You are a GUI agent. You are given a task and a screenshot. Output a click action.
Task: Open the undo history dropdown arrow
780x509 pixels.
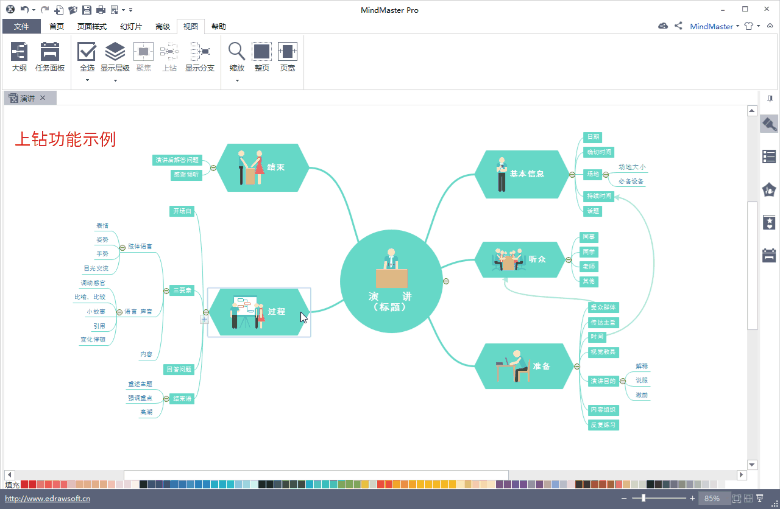click(x=33, y=10)
